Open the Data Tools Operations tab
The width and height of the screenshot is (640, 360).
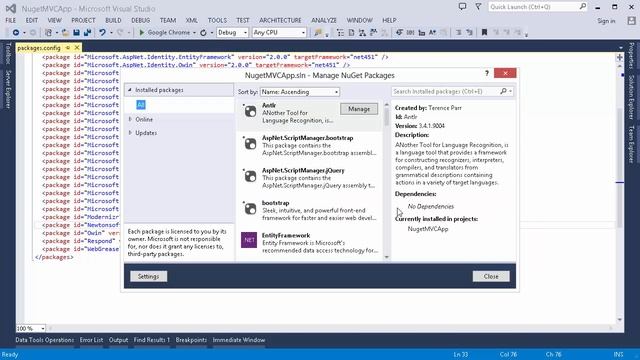click(45, 340)
